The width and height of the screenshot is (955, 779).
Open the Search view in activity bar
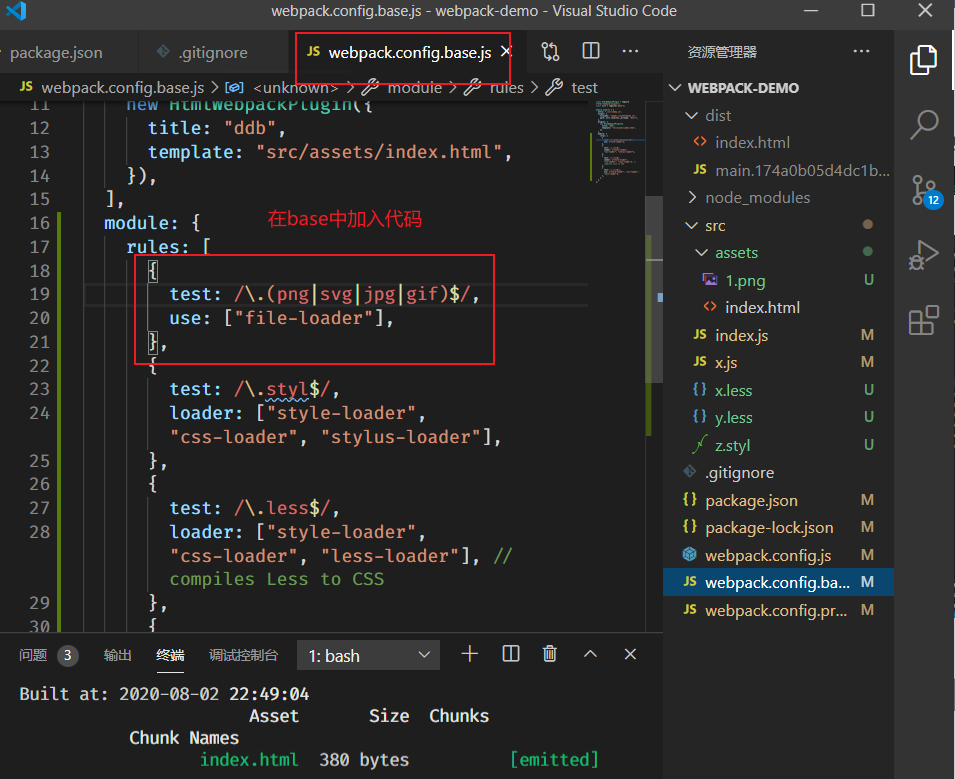pos(923,125)
